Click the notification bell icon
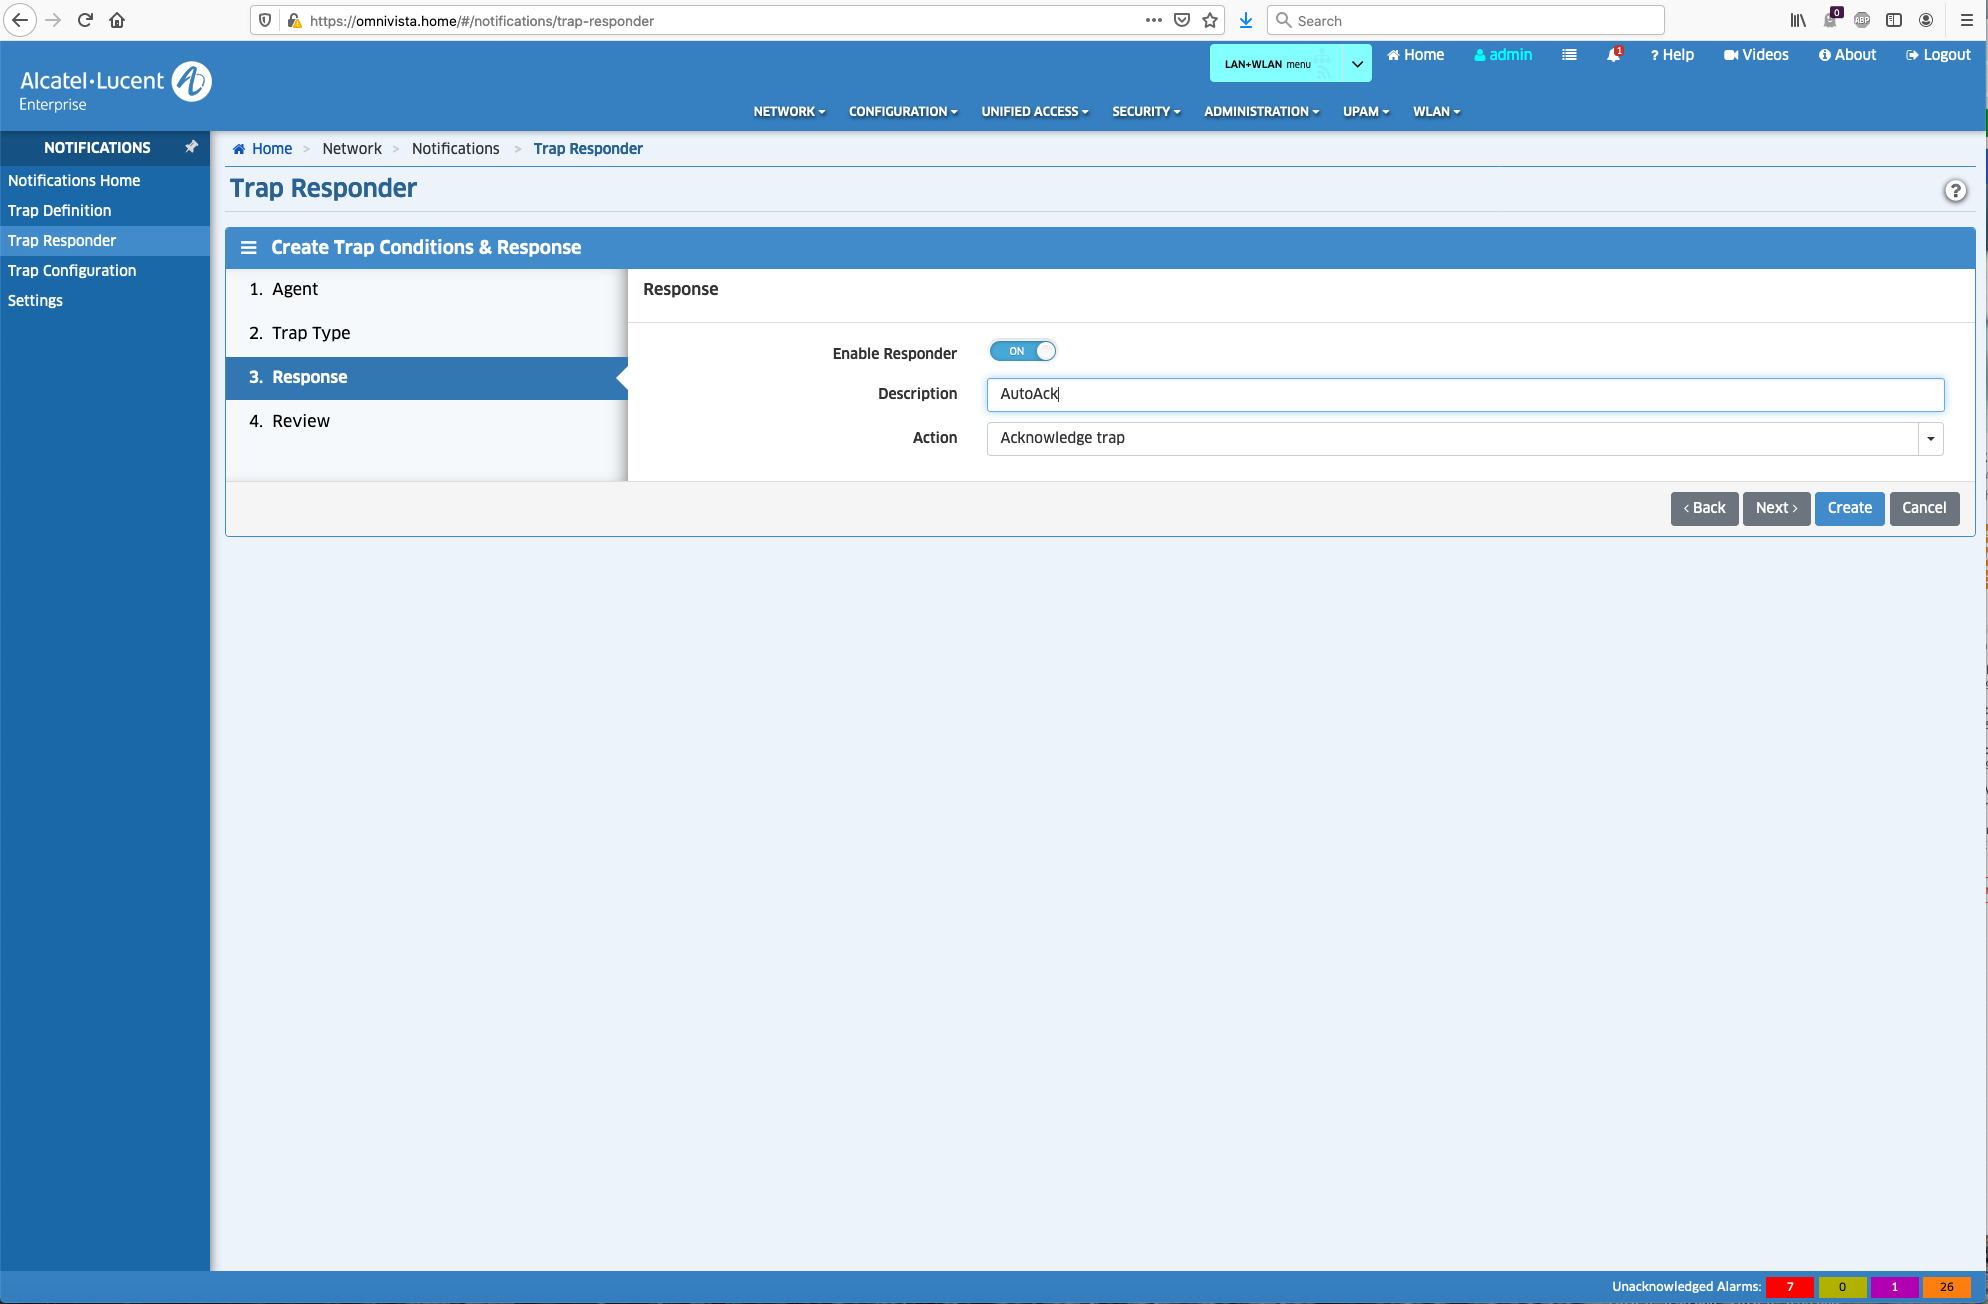Viewport: 1988px width, 1304px height. click(1612, 56)
